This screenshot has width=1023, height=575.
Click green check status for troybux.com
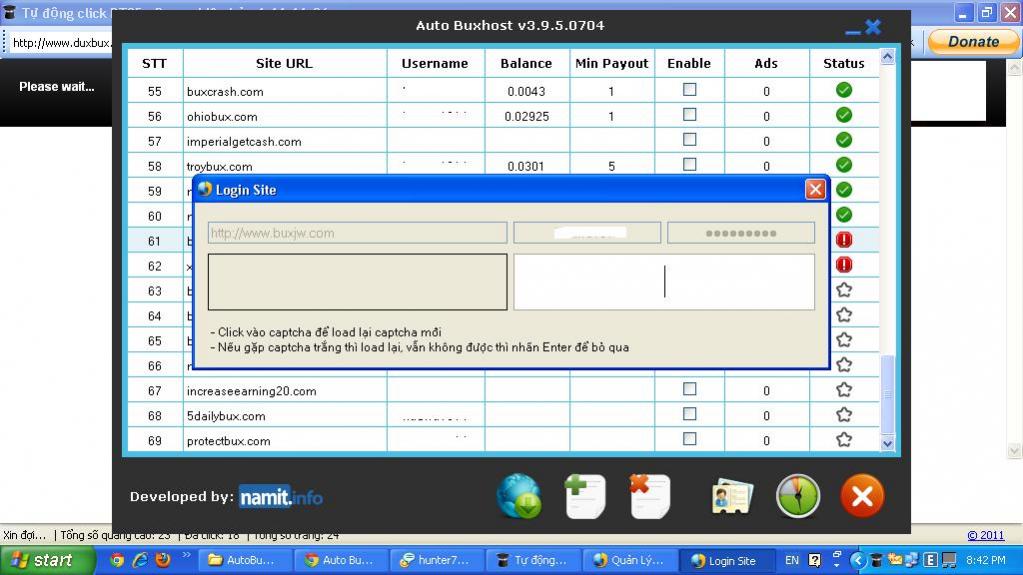click(x=844, y=164)
